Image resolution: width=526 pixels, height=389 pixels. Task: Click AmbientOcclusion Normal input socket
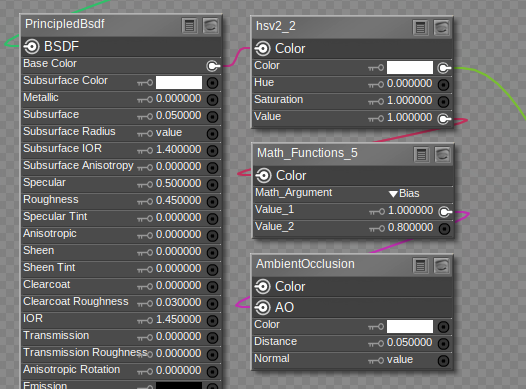[443, 361]
